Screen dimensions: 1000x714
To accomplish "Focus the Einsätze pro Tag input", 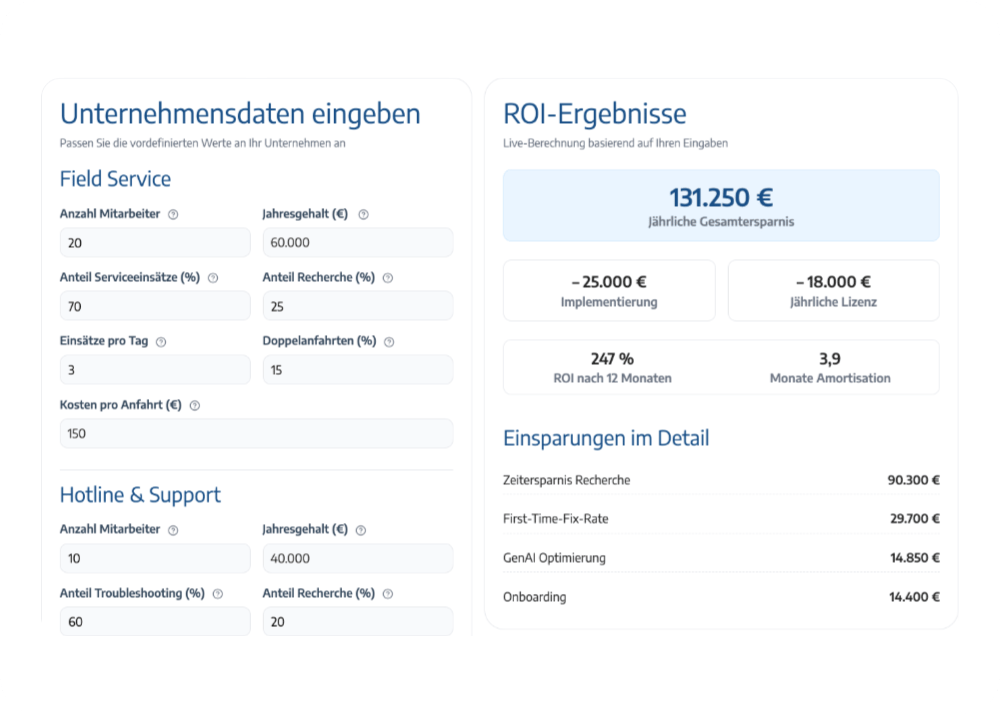I will pyautogui.click(x=155, y=370).
